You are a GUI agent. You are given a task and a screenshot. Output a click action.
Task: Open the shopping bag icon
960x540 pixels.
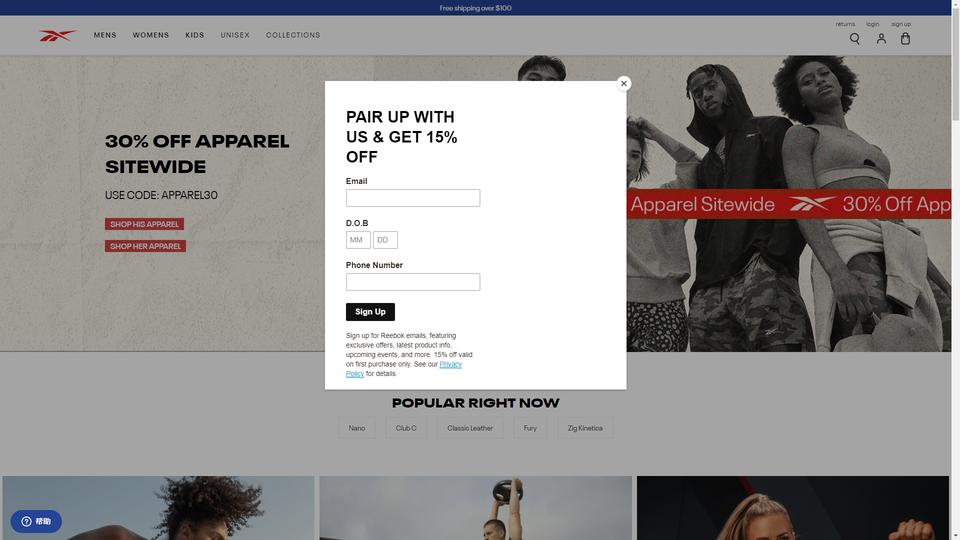click(x=905, y=39)
